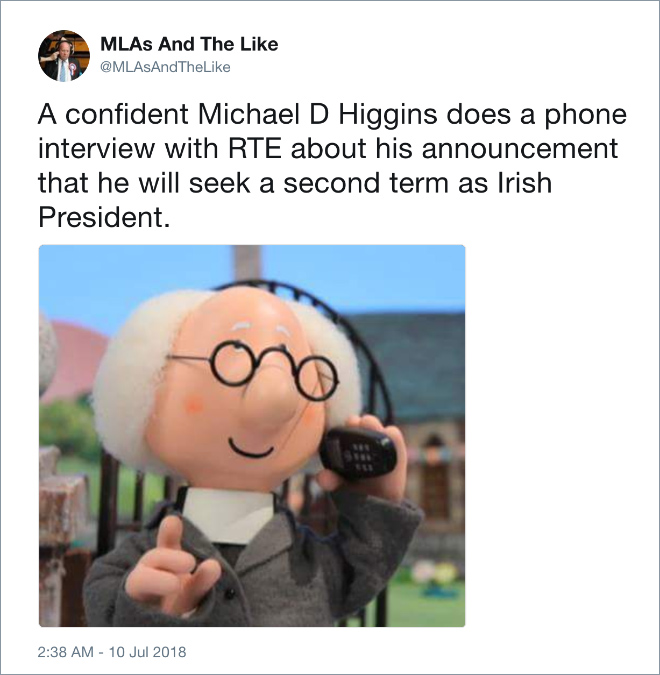
Task: Click the display name MLAs And The Like
Action: point(189,44)
